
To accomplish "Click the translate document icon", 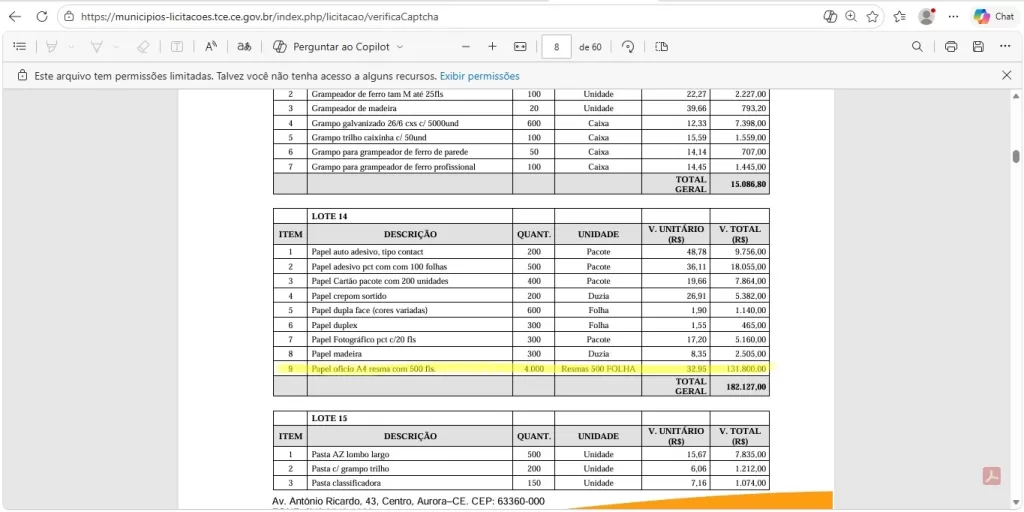I will click(244, 47).
